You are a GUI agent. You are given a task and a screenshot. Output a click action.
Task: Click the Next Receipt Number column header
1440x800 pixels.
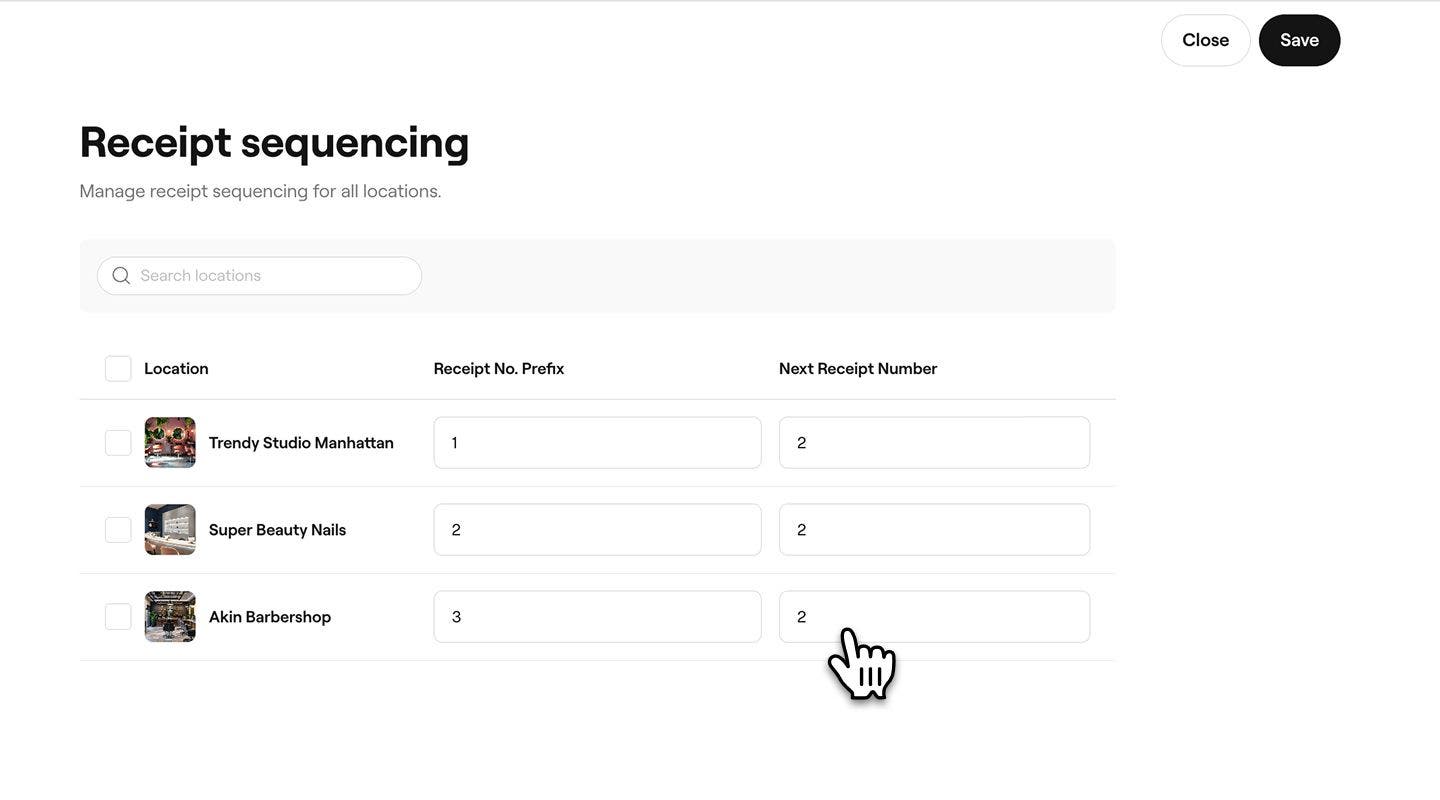(x=857, y=369)
